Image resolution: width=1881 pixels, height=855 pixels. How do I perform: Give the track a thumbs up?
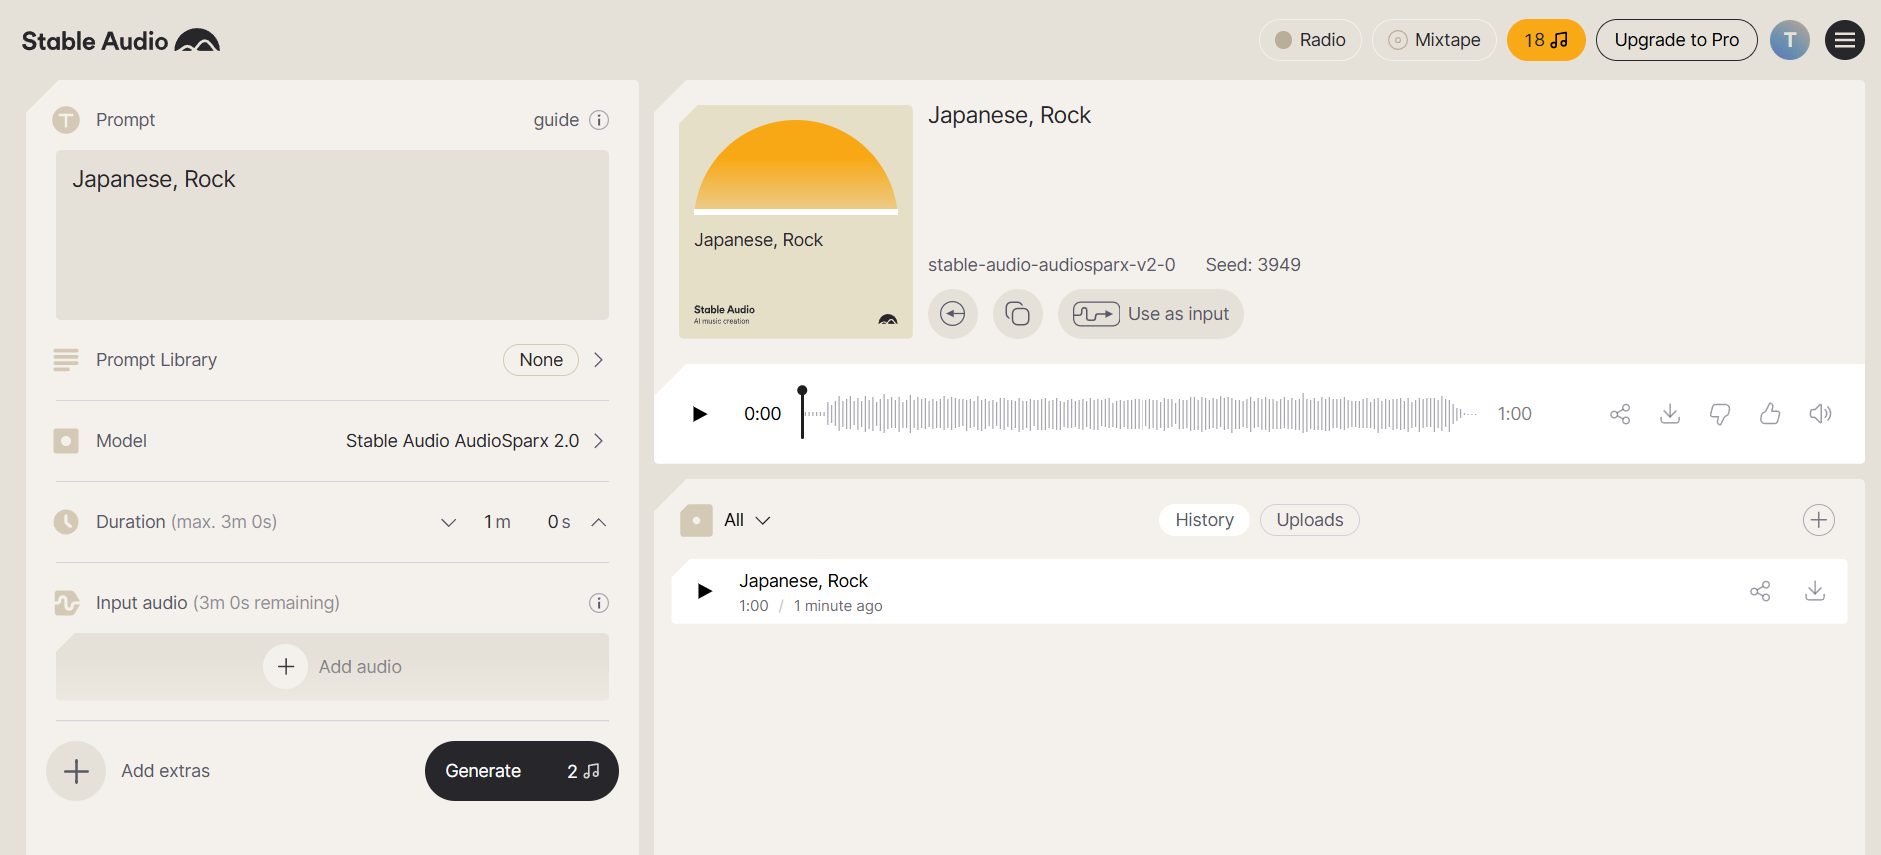point(1770,414)
